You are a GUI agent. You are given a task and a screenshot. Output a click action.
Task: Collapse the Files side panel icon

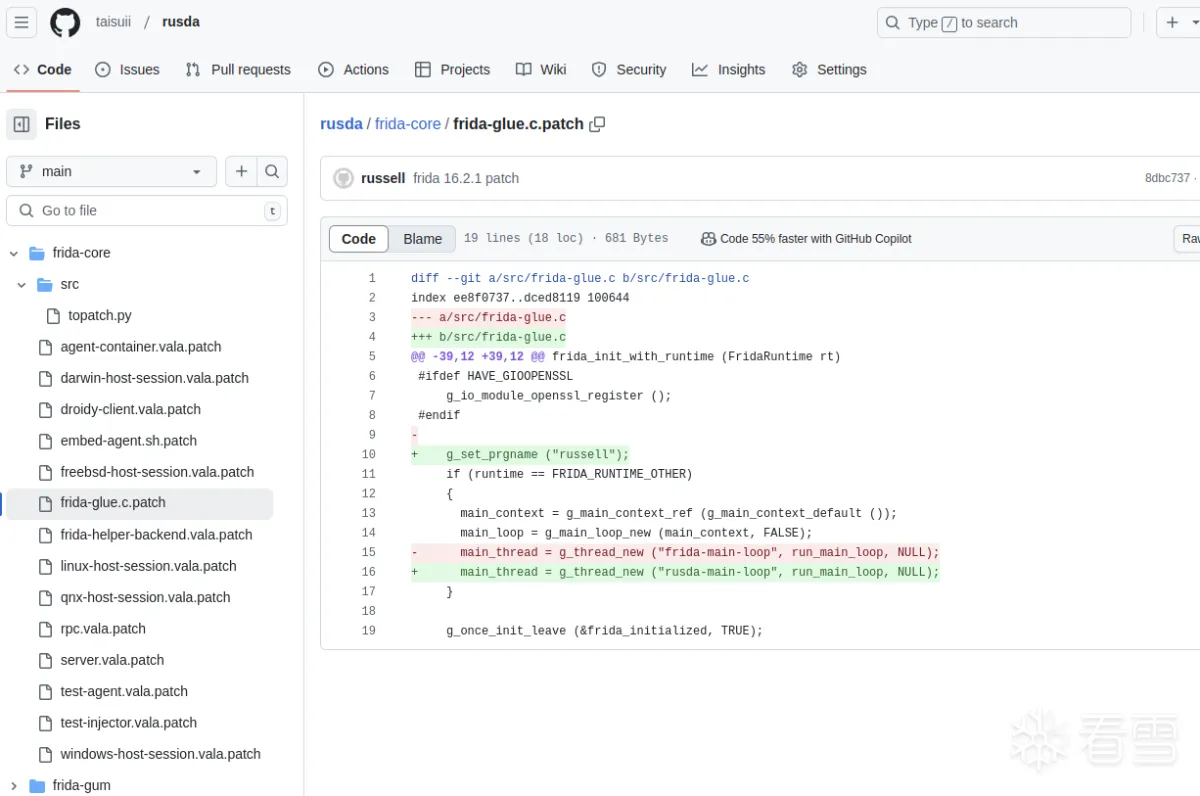click(21, 124)
